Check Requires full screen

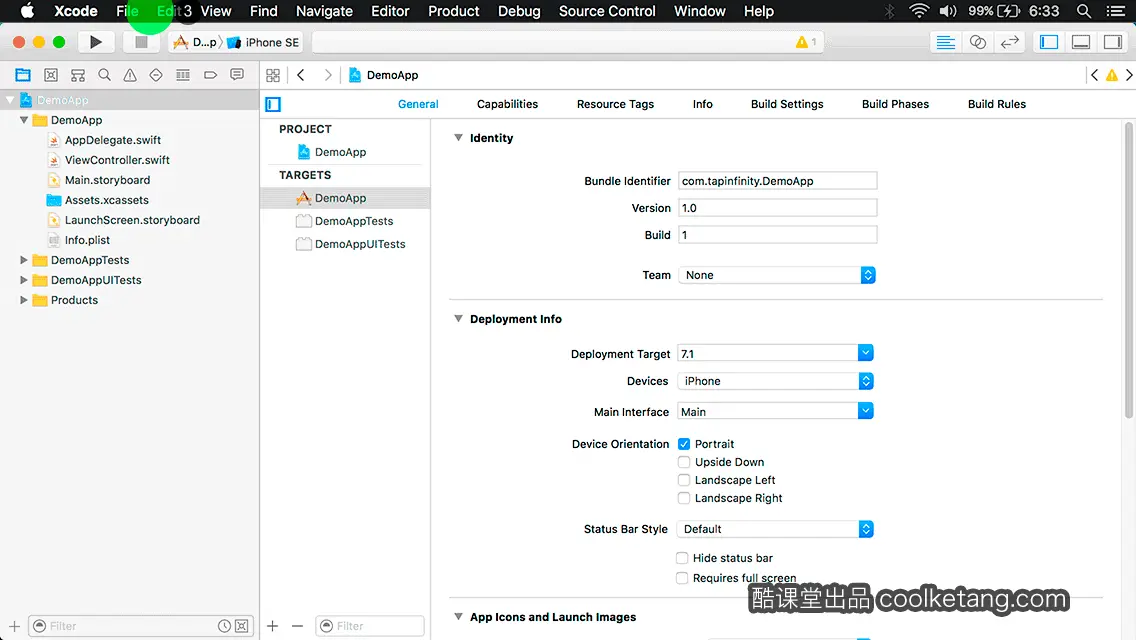[682, 578]
